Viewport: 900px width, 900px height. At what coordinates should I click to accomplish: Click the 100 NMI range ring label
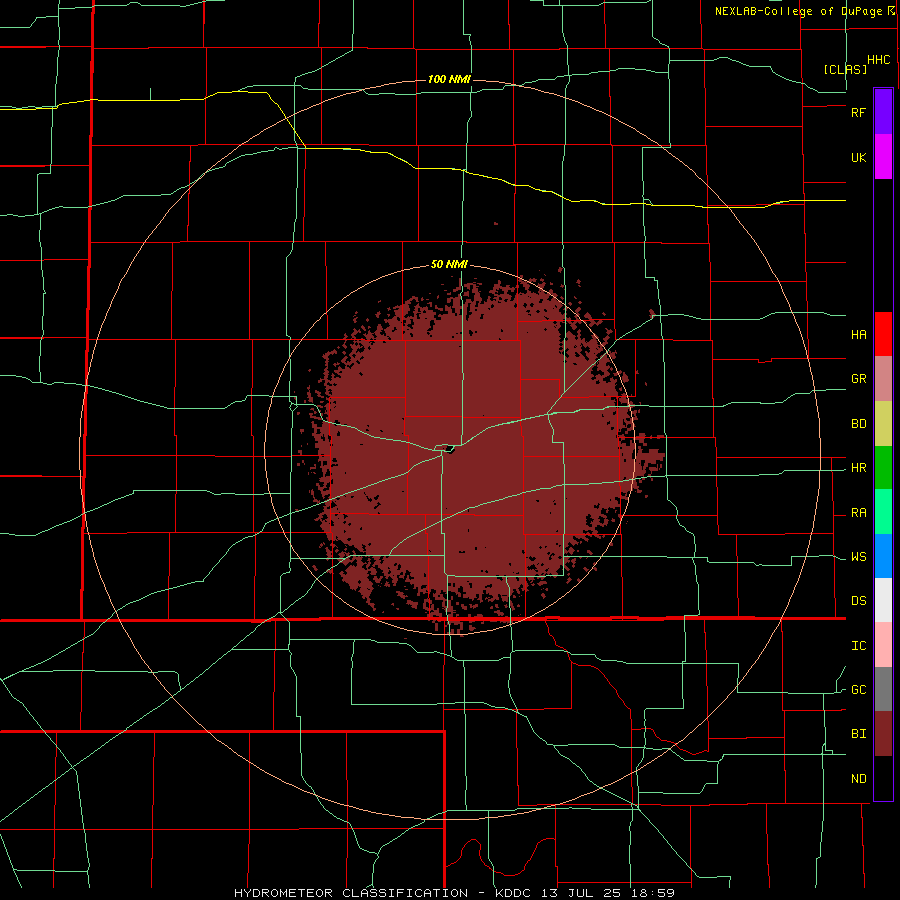(x=449, y=79)
